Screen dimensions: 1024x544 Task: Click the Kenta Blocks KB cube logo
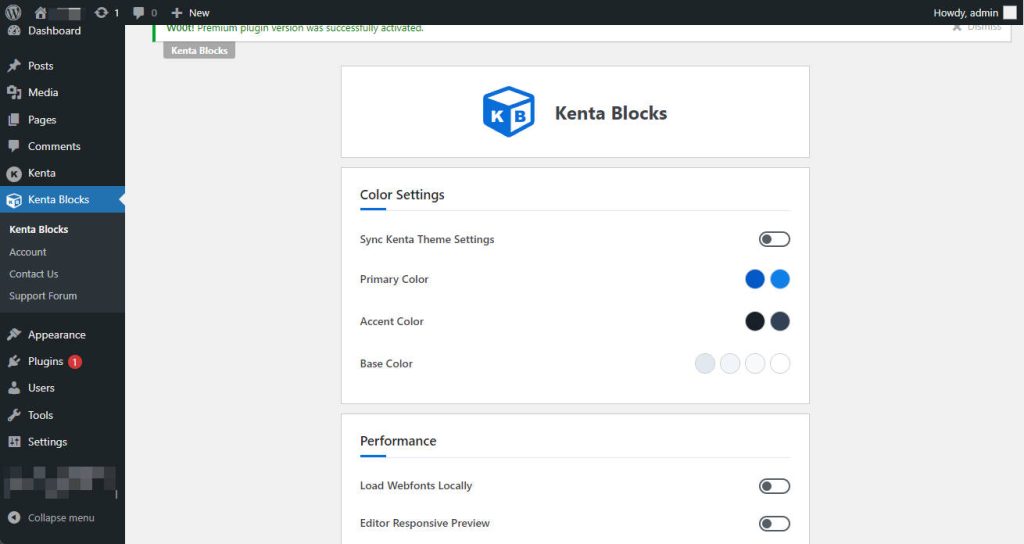pos(509,112)
